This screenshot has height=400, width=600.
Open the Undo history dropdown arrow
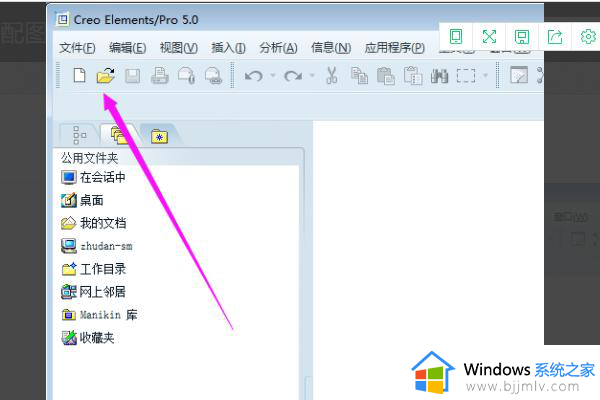pos(273,75)
